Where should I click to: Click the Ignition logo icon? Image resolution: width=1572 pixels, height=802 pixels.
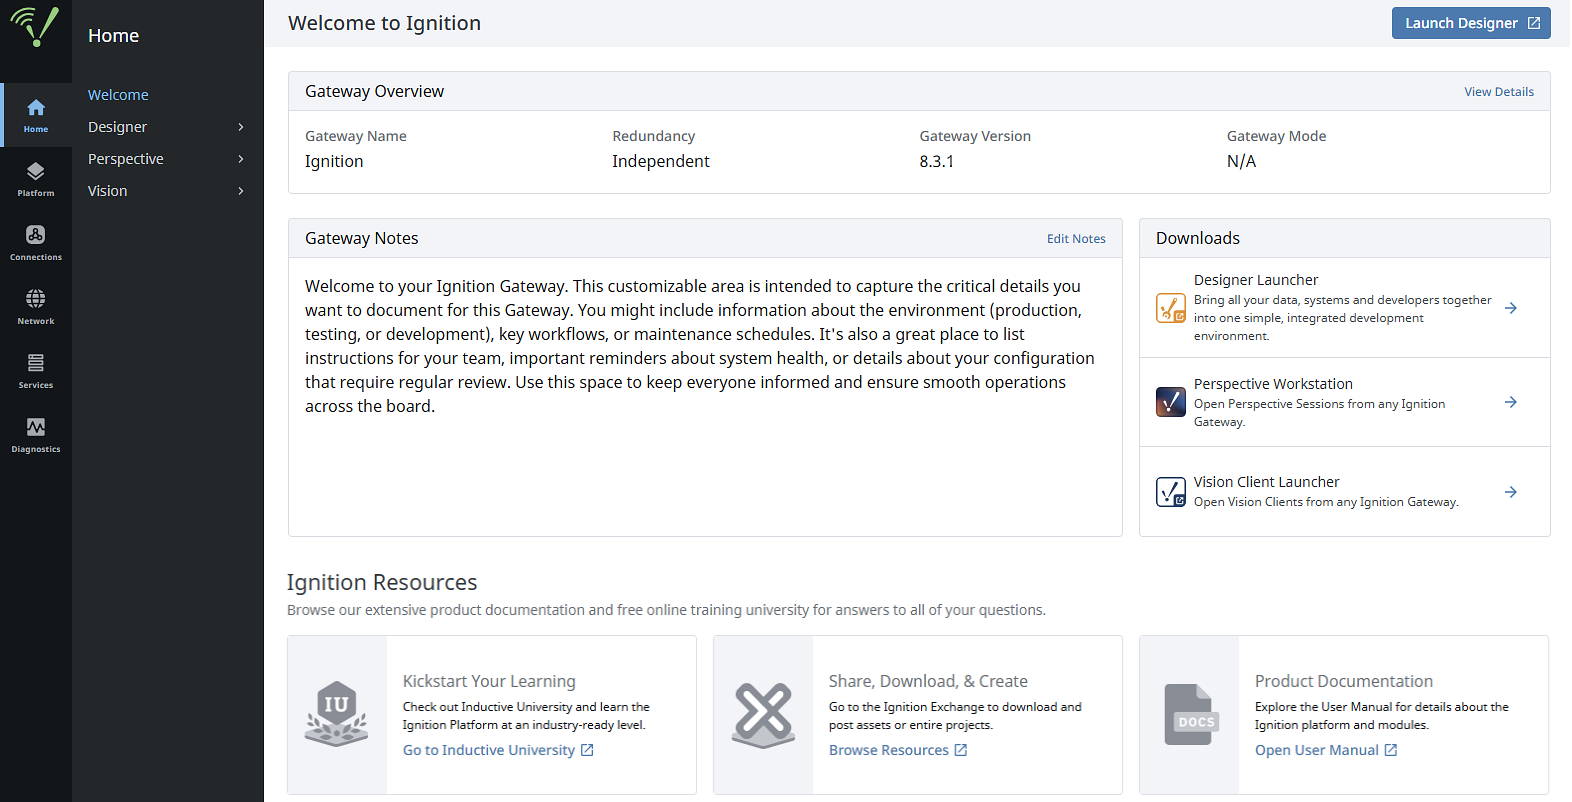click(35, 27)
